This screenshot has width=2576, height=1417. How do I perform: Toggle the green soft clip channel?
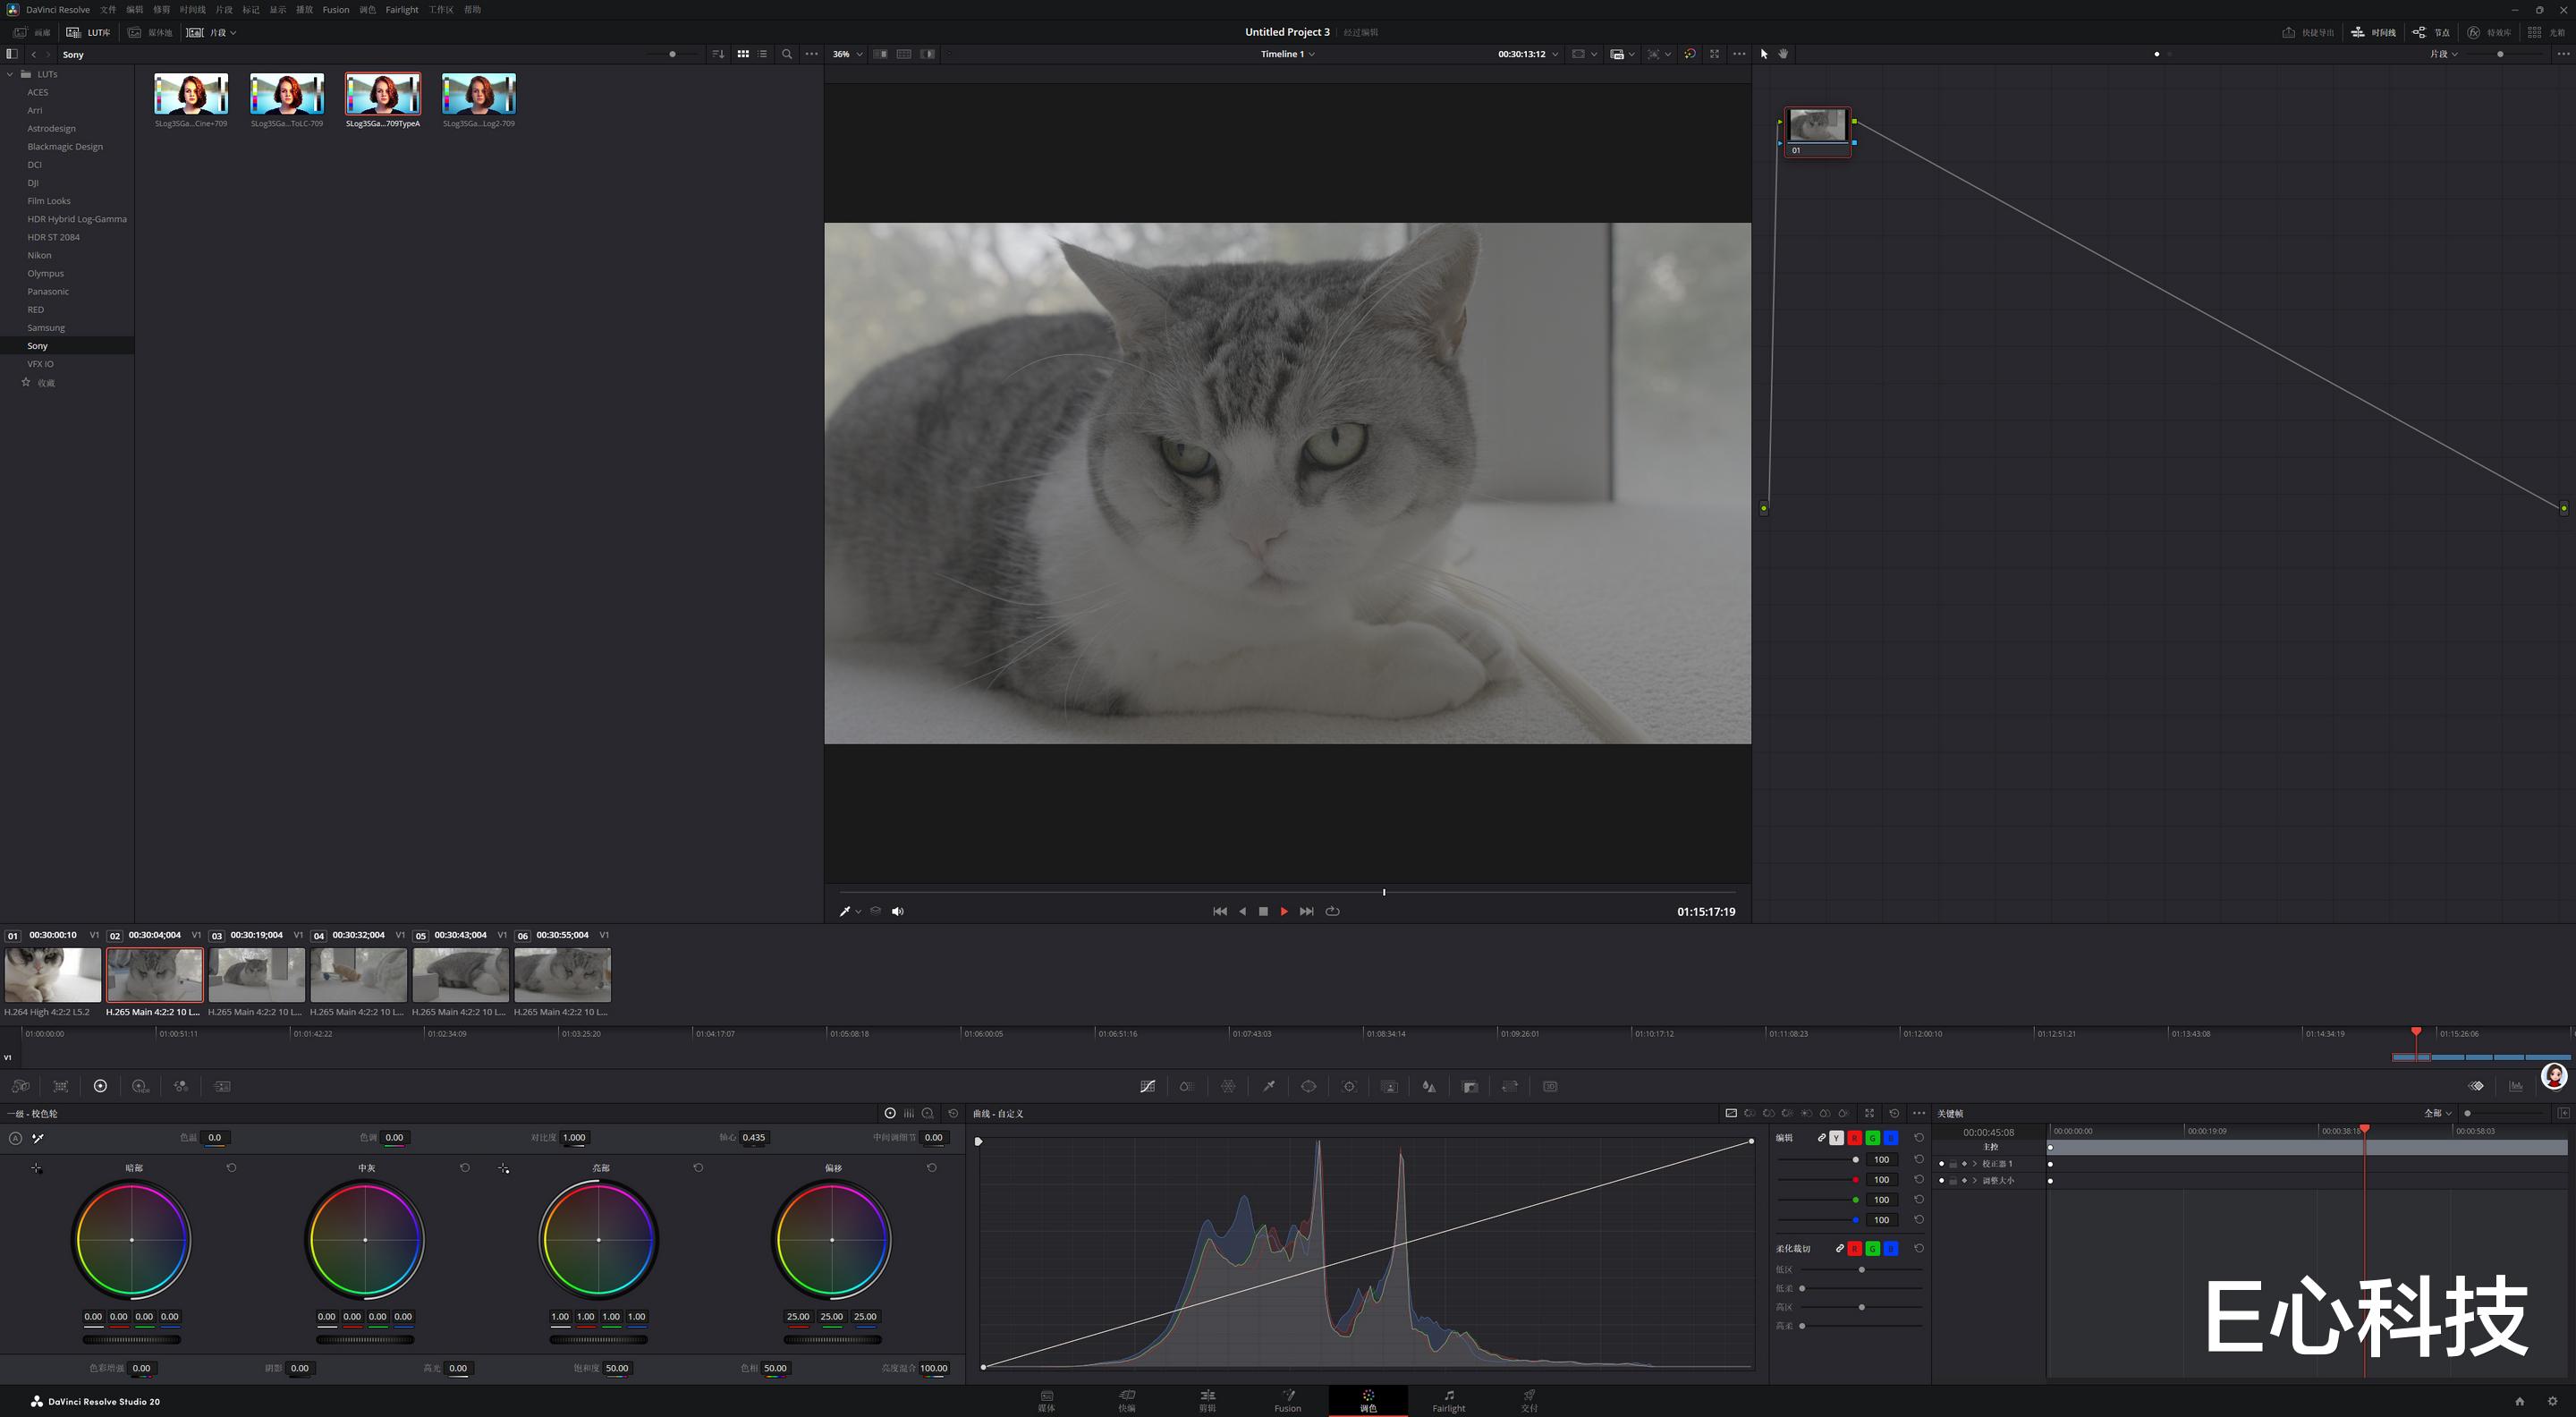coord(1872,1248)
